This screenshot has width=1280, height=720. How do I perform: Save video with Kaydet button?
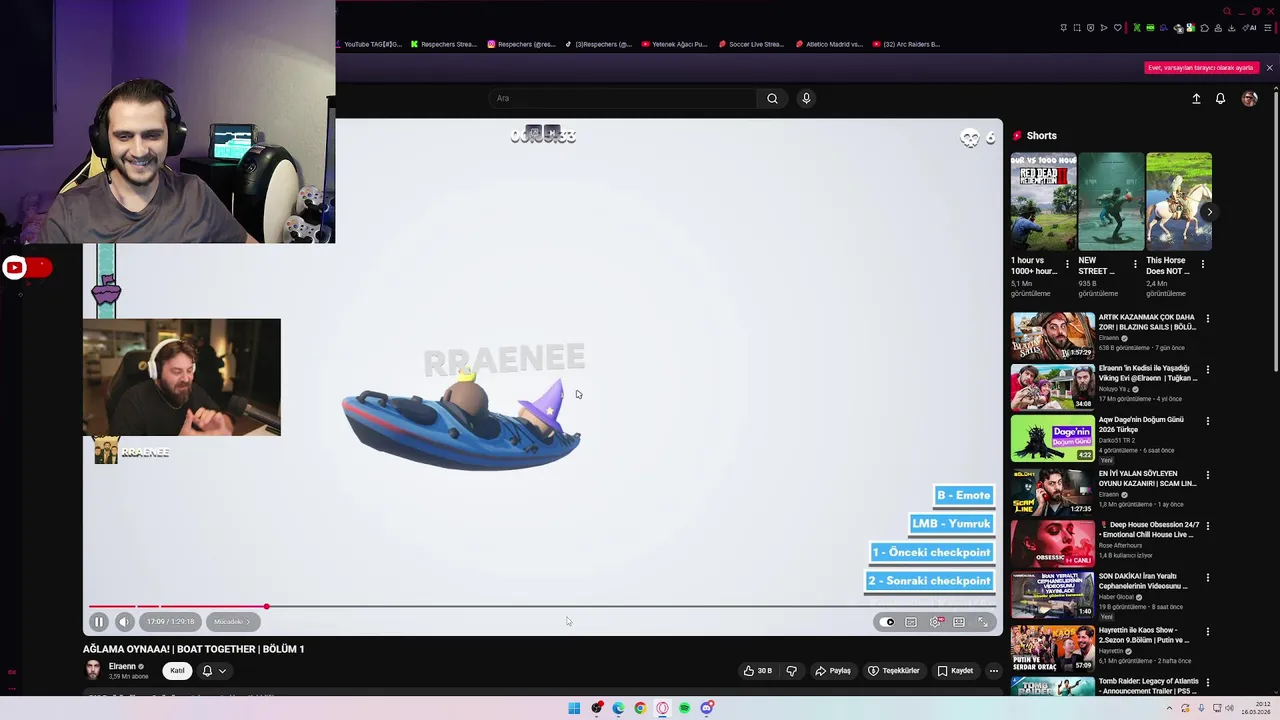[x=955, y=671]
